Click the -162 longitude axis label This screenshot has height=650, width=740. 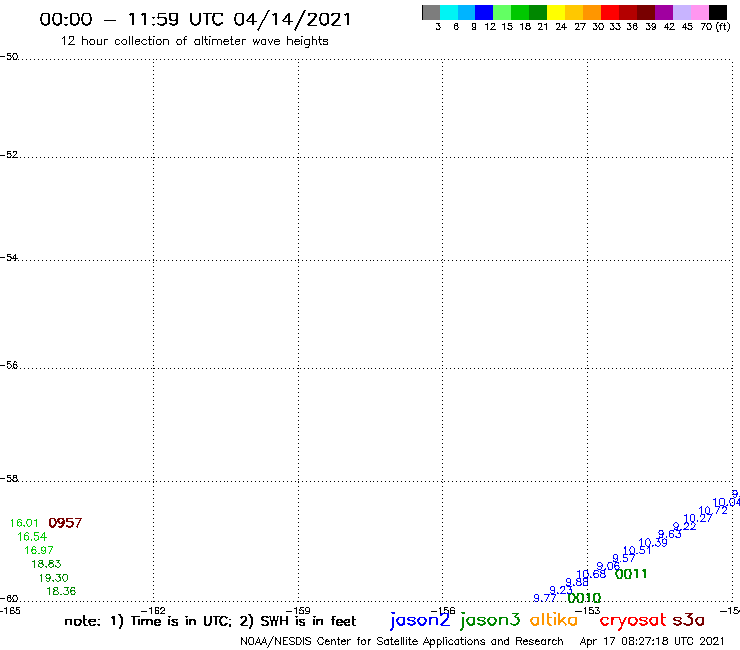click(x=153, y=611)
